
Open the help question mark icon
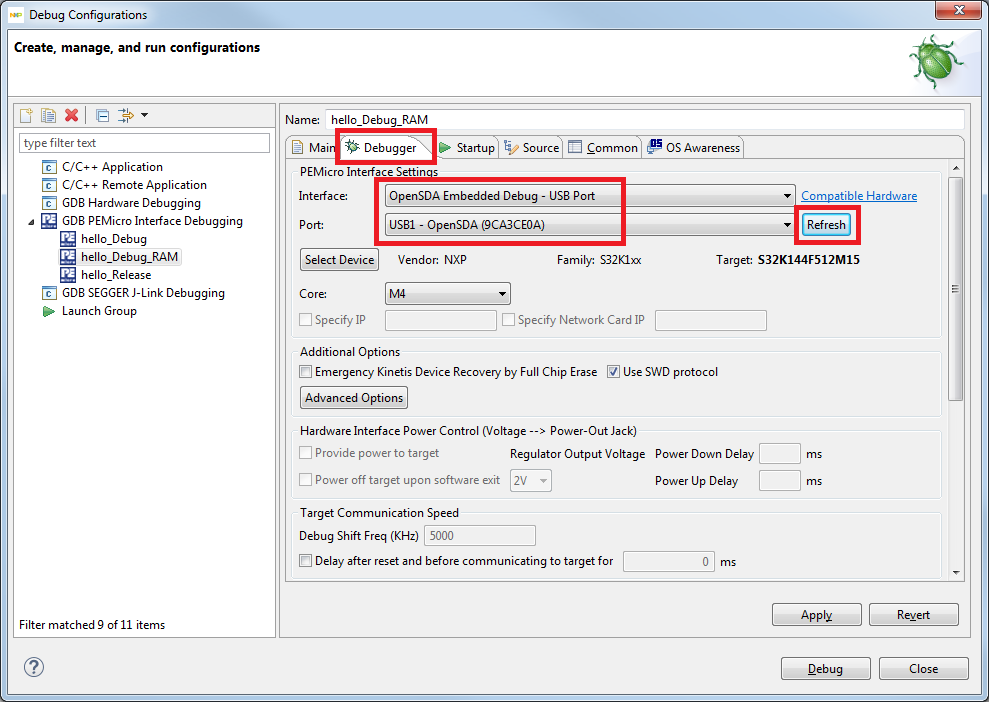pos(34,668)
